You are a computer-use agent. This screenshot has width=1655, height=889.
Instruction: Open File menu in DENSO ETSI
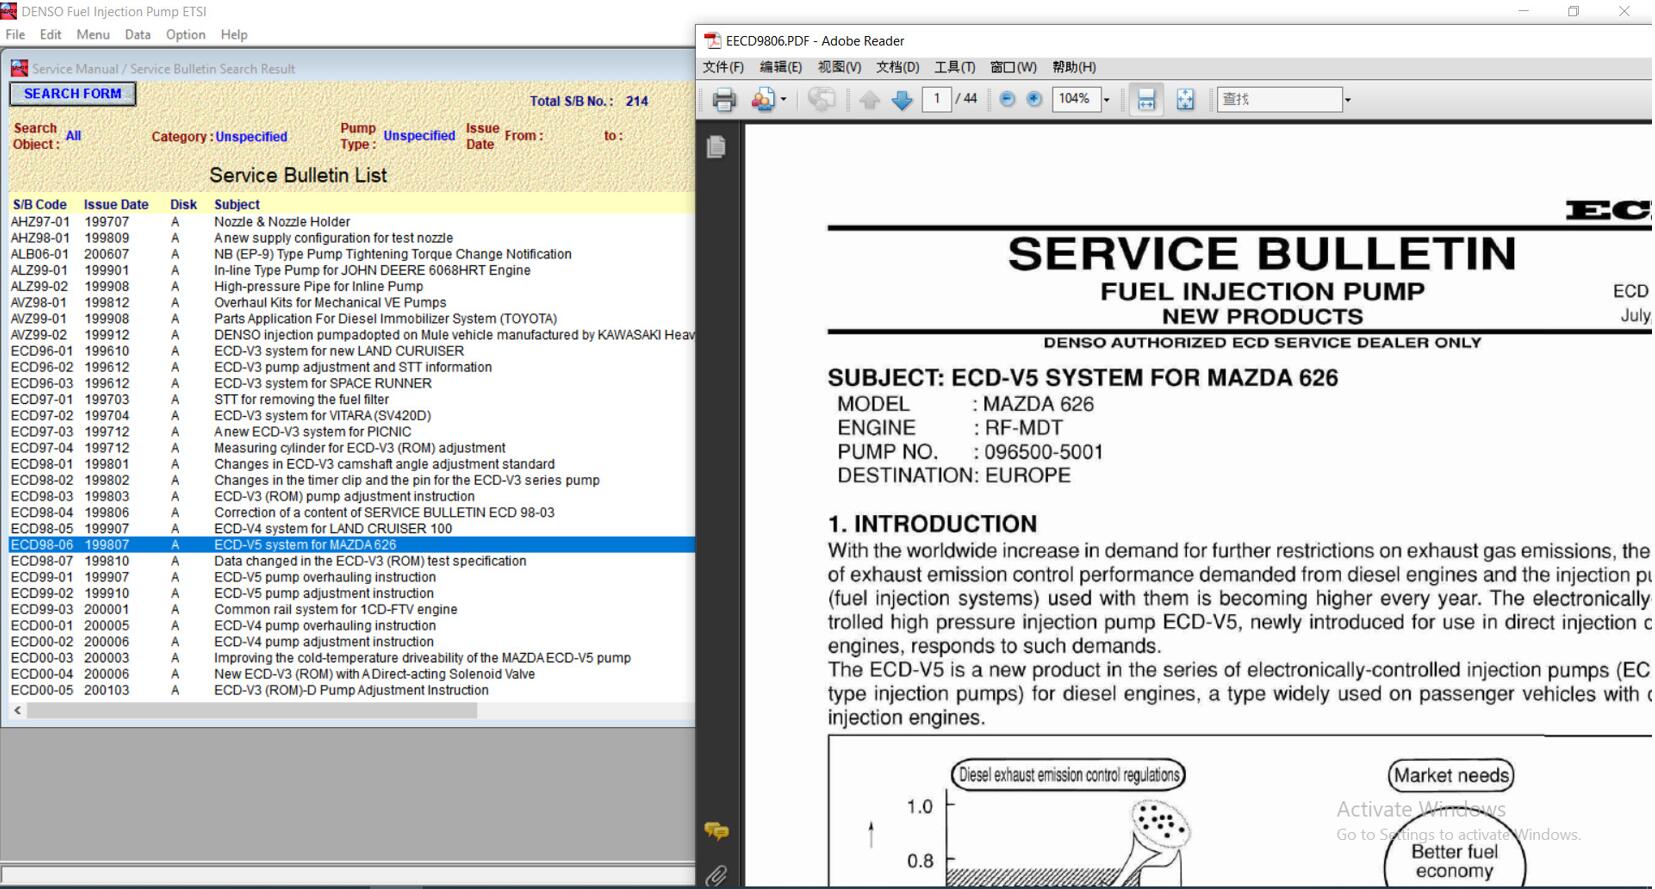[x=15, y=34]
